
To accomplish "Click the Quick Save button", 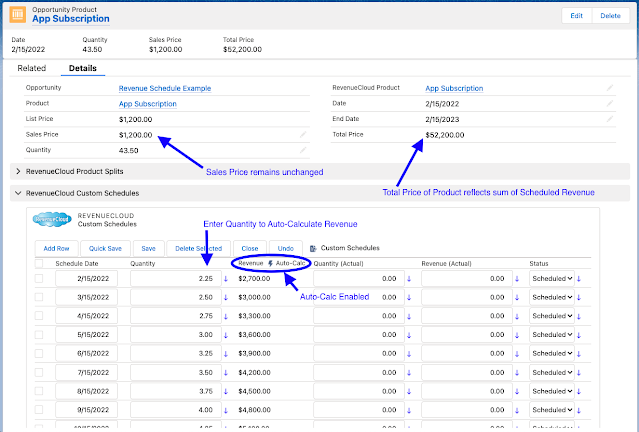I will tap(105, 248).
